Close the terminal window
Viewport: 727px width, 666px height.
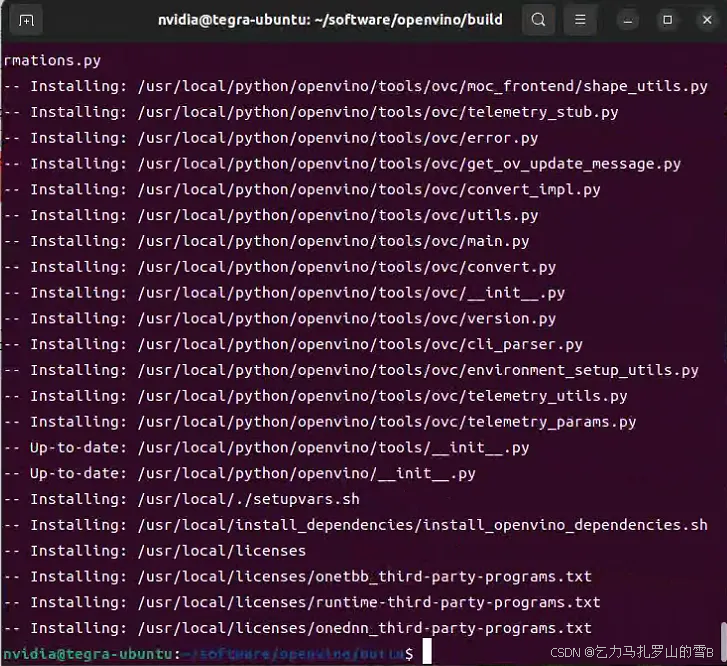pyautogui.click(x=707, y=20)
